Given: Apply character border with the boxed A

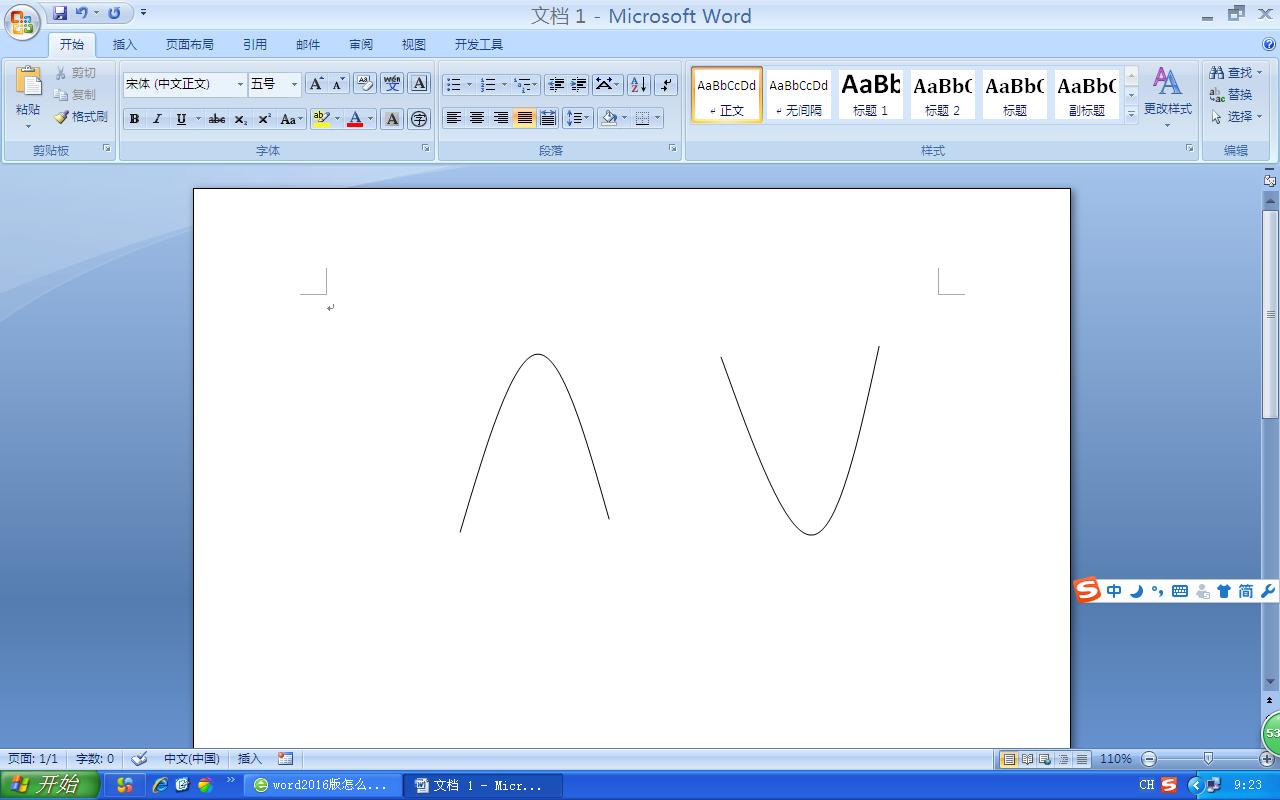Looking at the screenshot, I should tap(420, 84).
